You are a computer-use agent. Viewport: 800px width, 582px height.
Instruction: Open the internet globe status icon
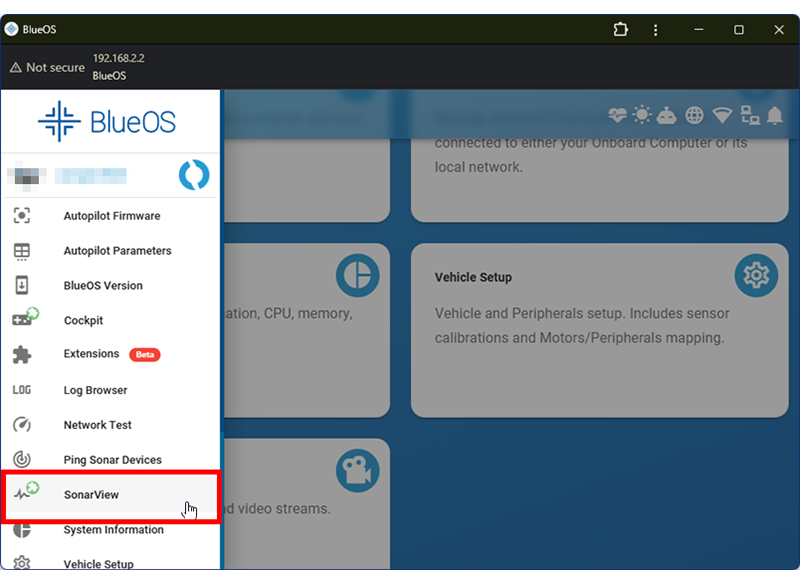coord(694,115)
